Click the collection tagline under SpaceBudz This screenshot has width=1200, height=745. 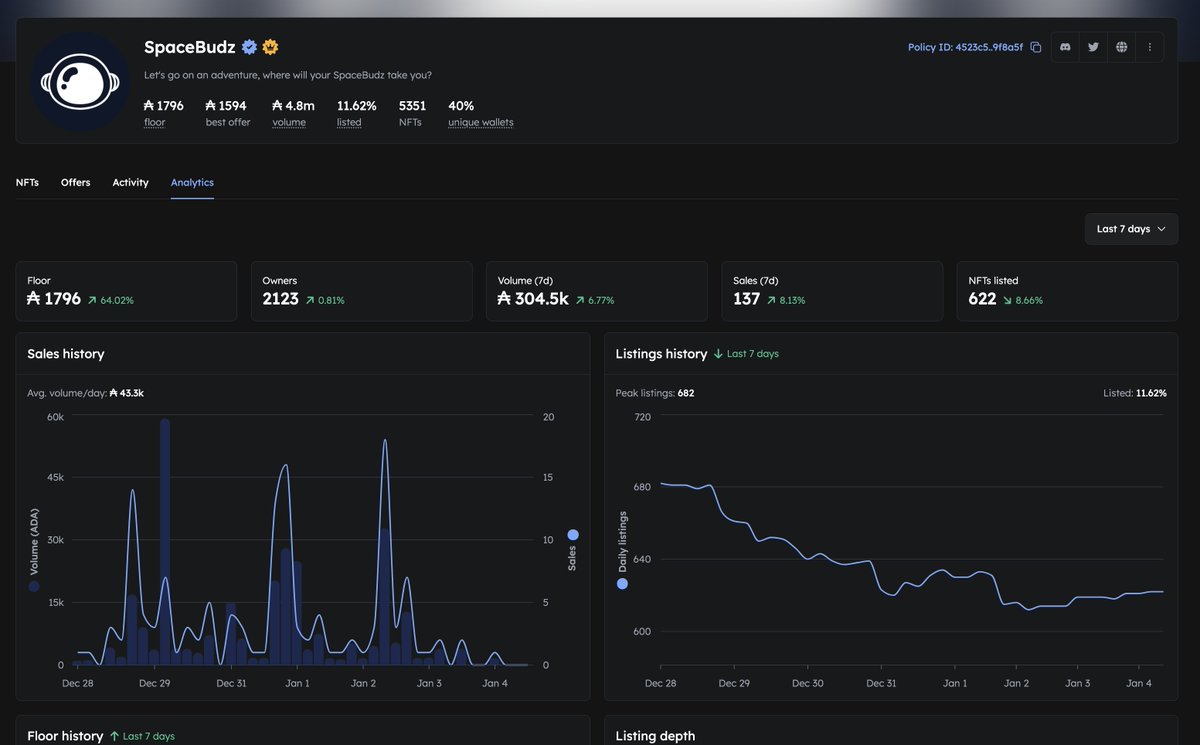[288, 75]
